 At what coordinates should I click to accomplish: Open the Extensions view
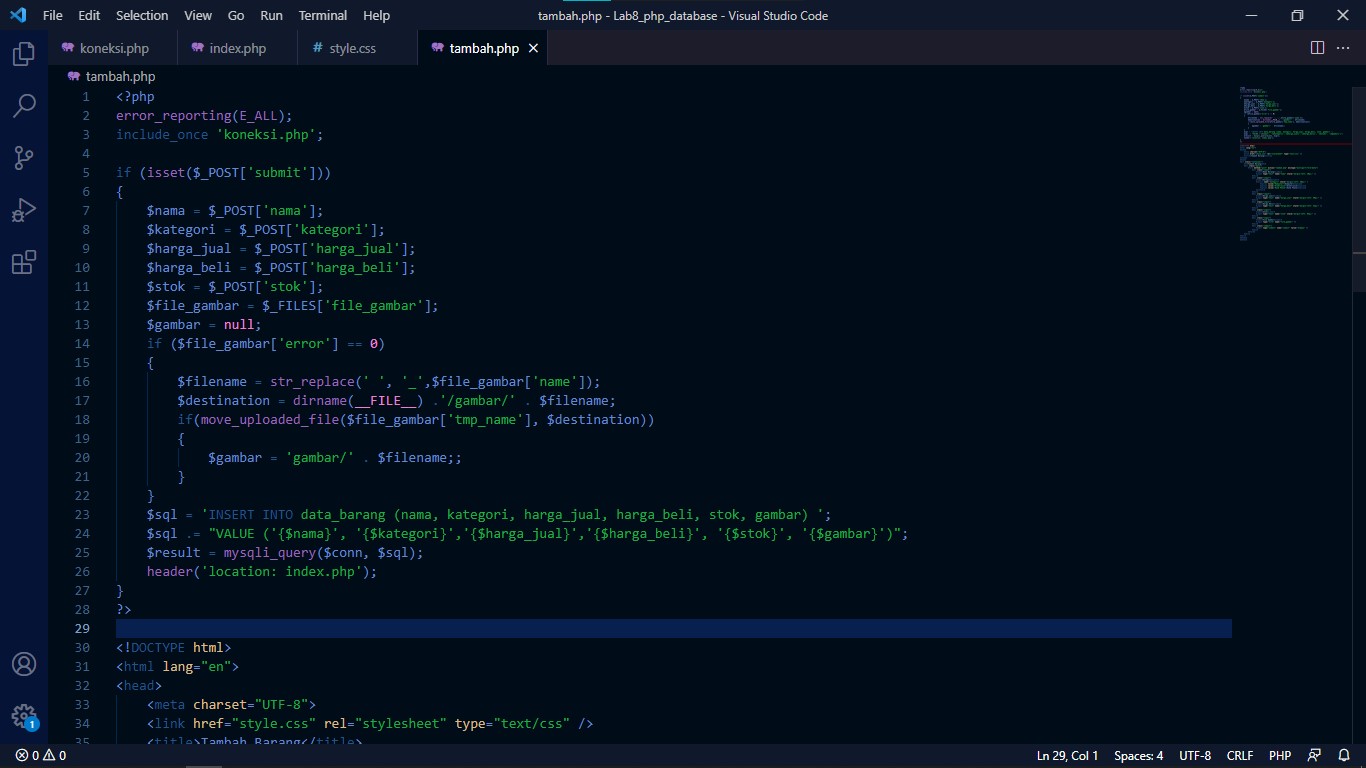[x=23, y=261]
